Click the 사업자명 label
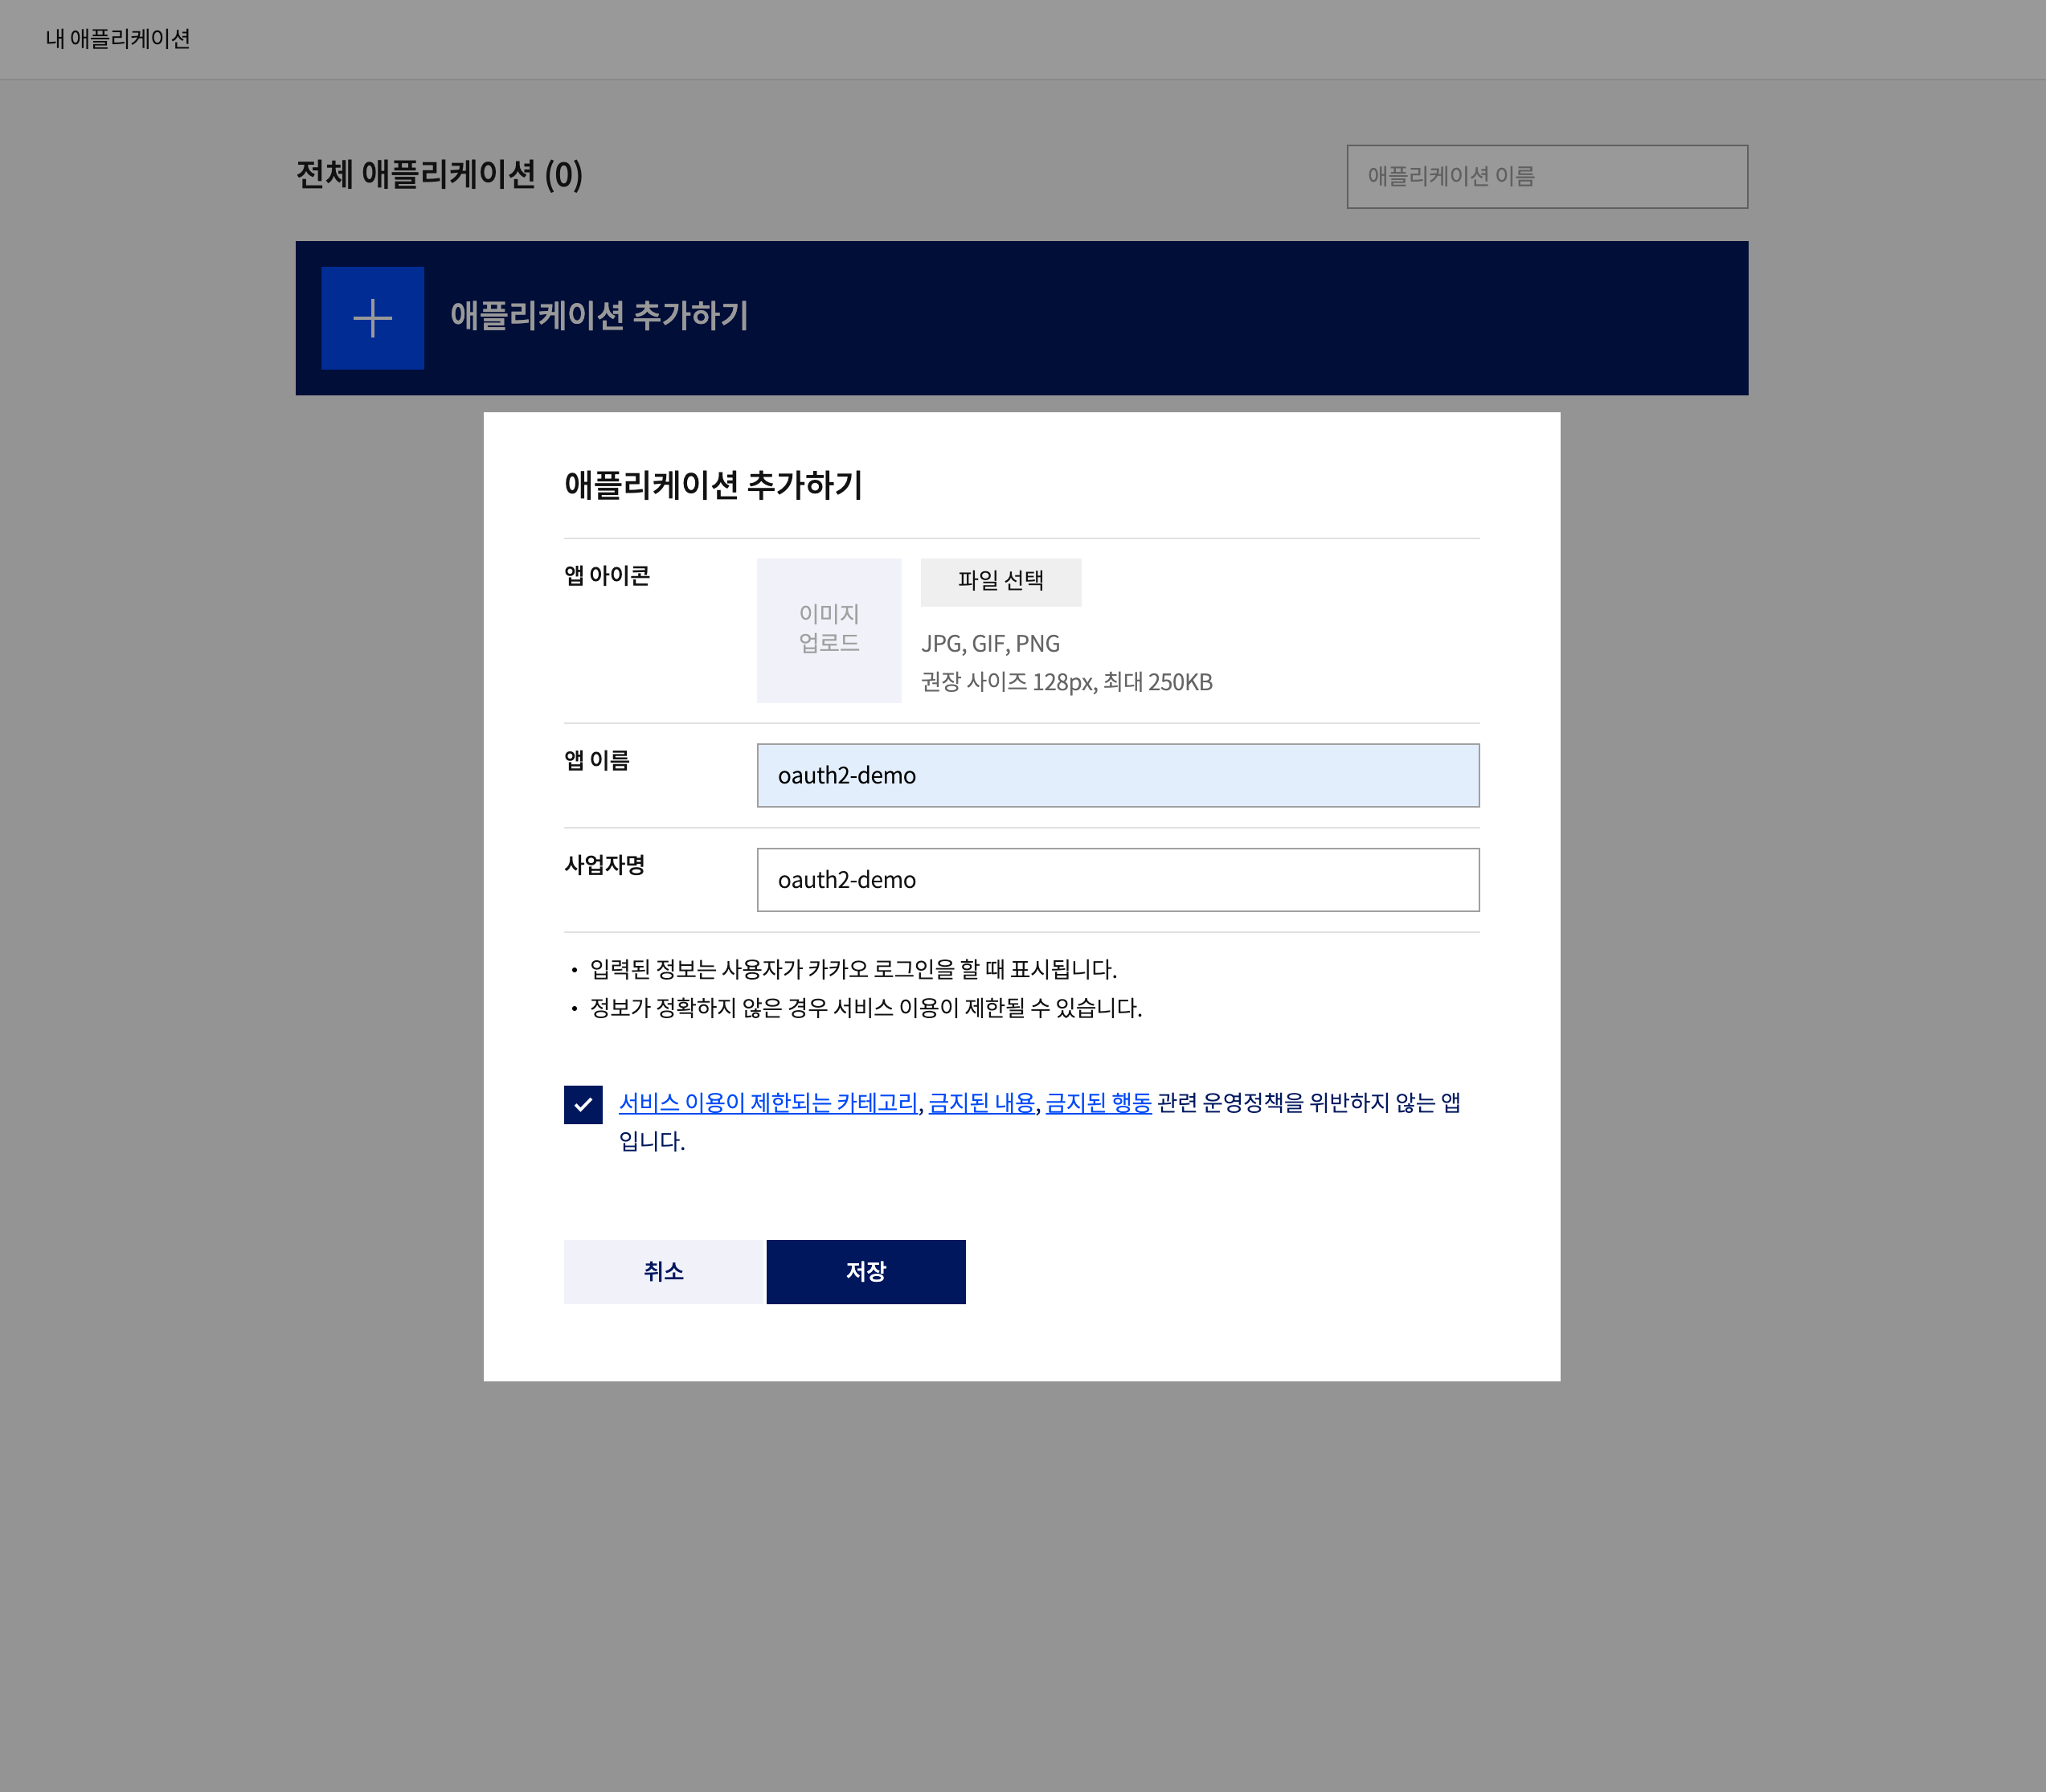 click(x=604, y=864)
